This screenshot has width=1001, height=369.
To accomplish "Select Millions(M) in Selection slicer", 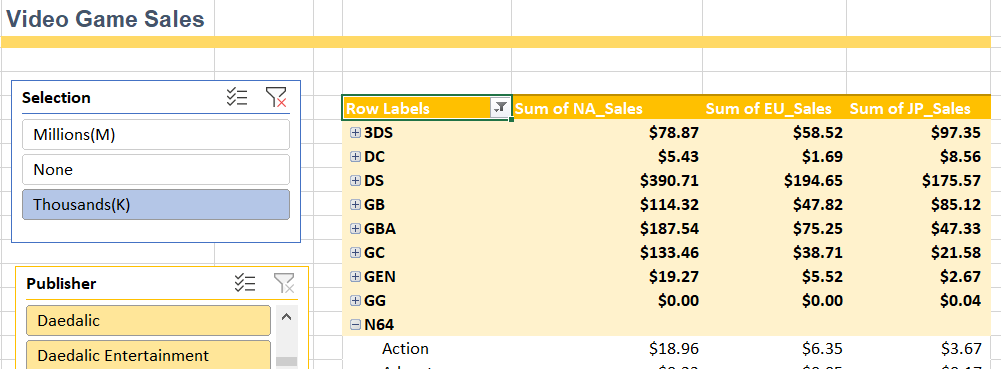I will click(x=156, y=135).
